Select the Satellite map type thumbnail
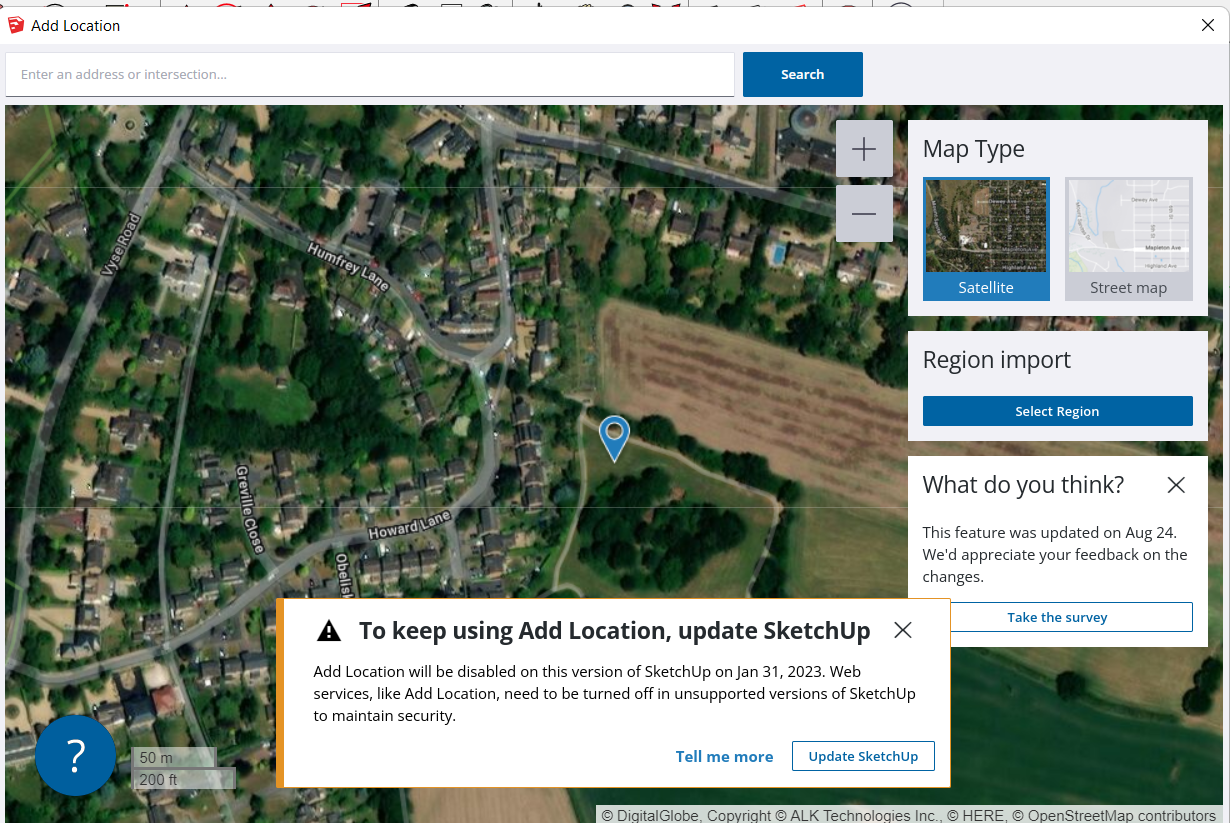This screenshot has width=1230, height=823. pyautogui.click(x=986, y=239)
